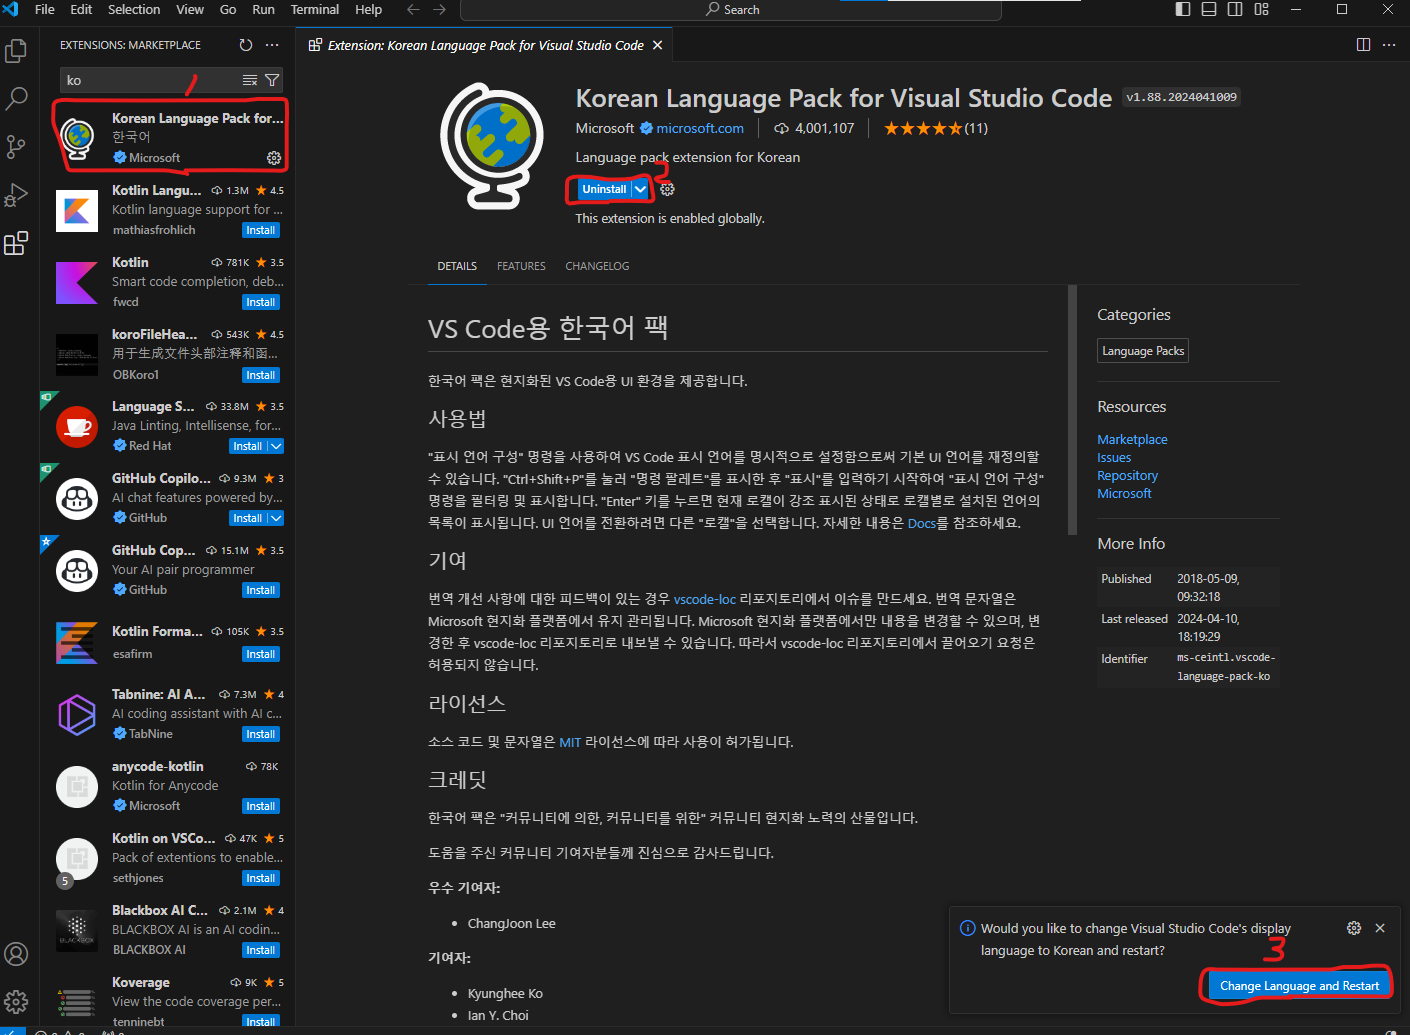Open customize layout icon

pos(1261,9)
